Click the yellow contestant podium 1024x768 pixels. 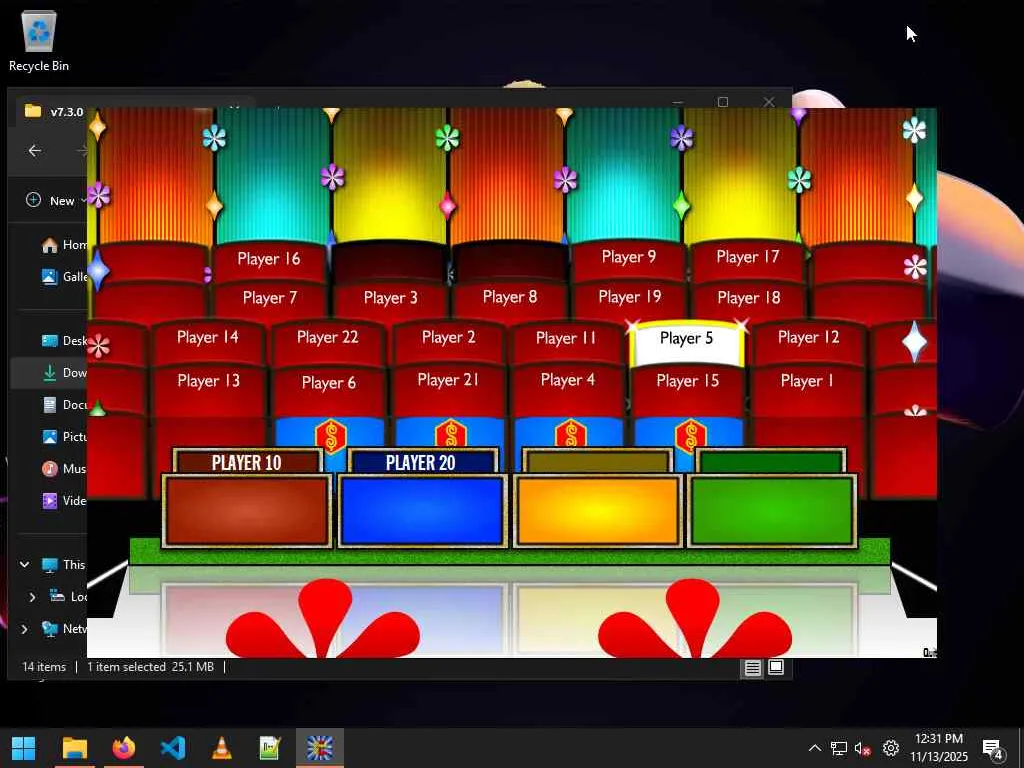(x=598, y=511)
